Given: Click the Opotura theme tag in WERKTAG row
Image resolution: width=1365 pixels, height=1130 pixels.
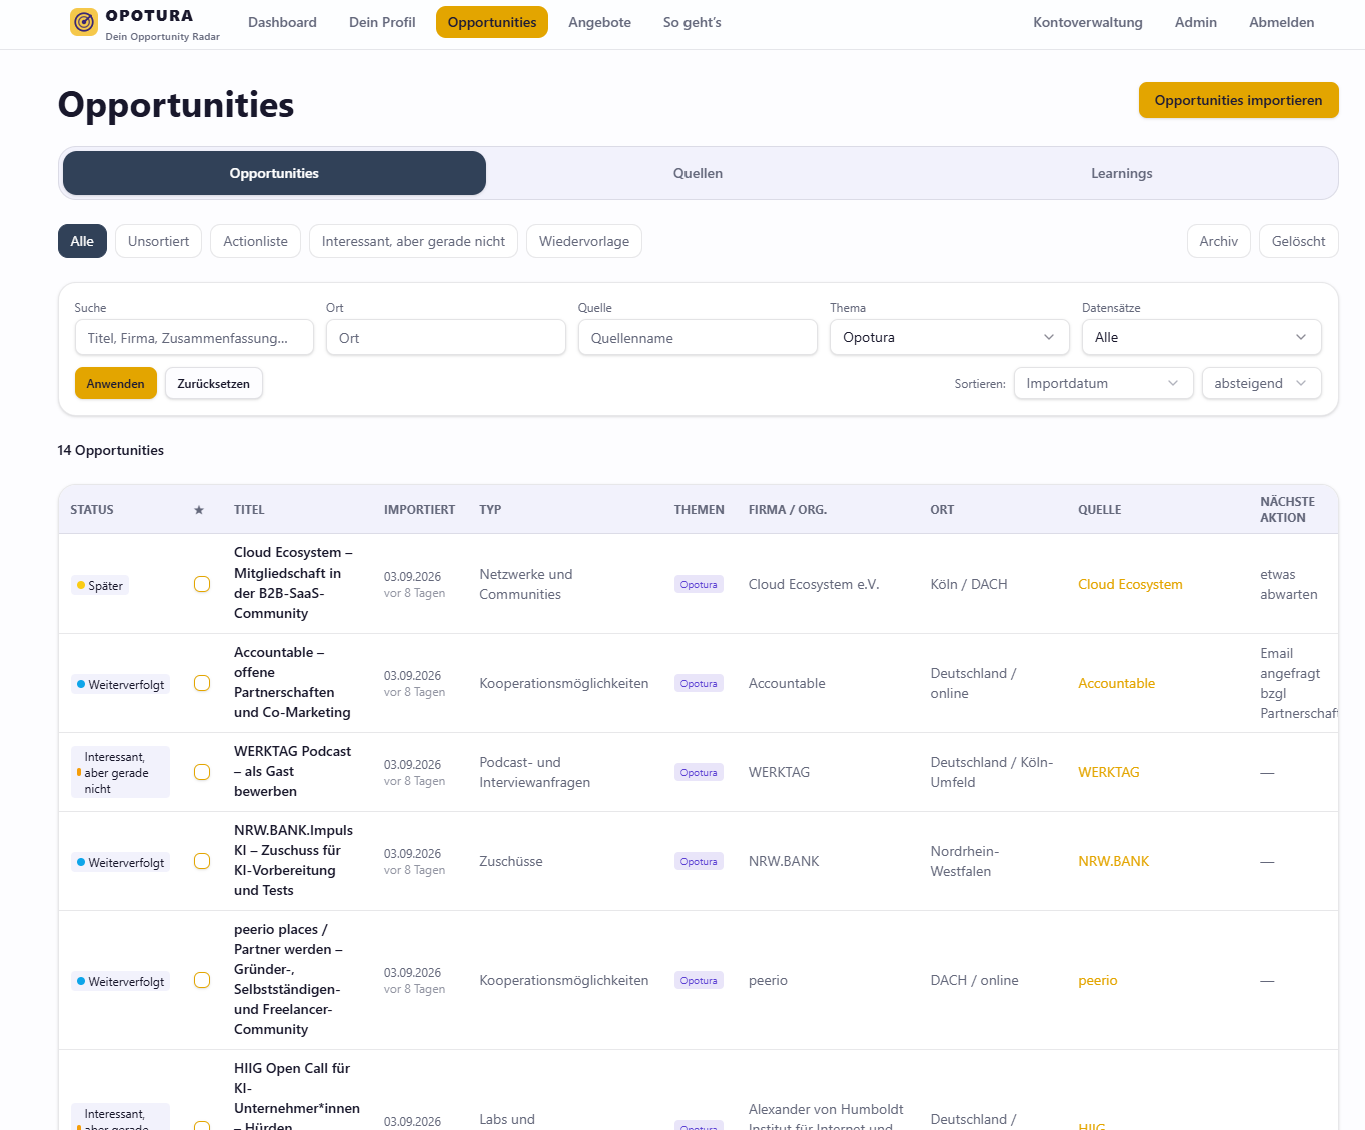Looking at the screenshot, I should (x=698, y=772).
